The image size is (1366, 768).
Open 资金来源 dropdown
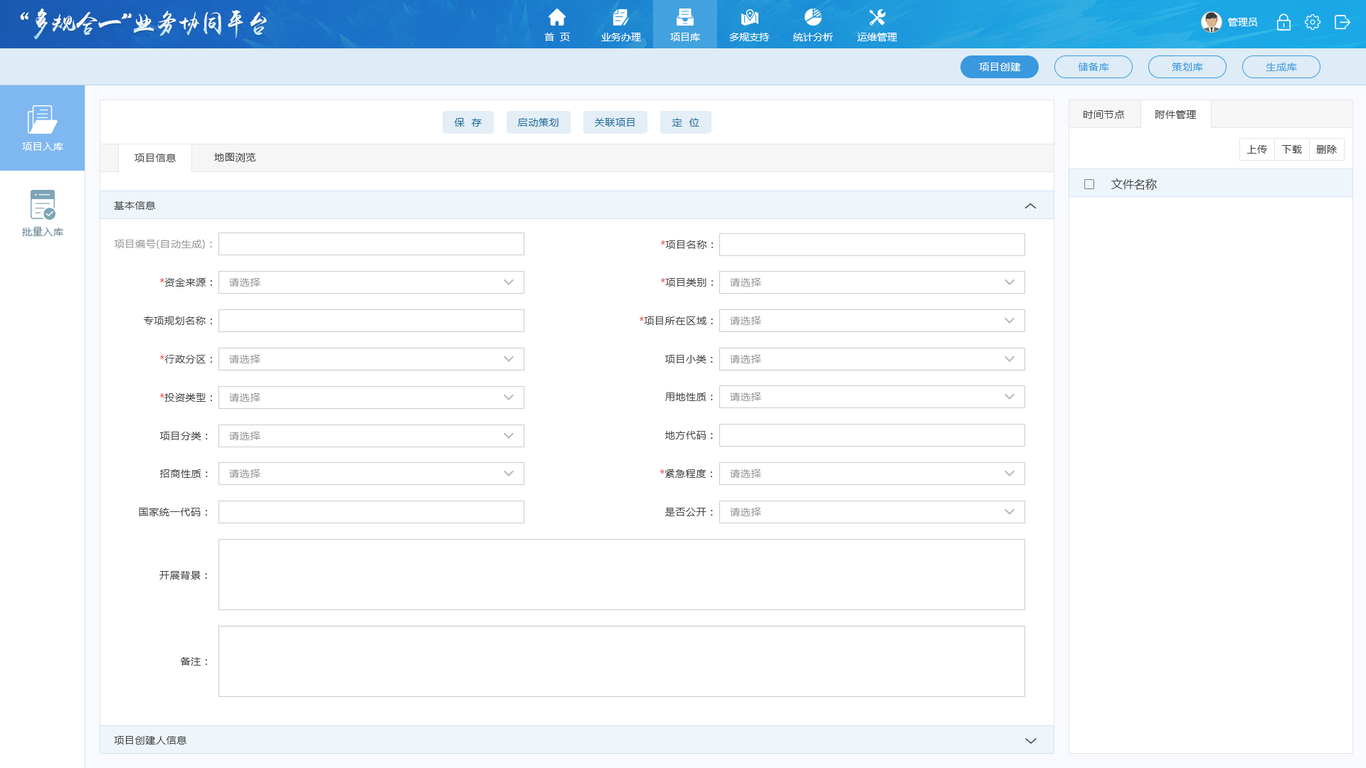click(371, 282)
